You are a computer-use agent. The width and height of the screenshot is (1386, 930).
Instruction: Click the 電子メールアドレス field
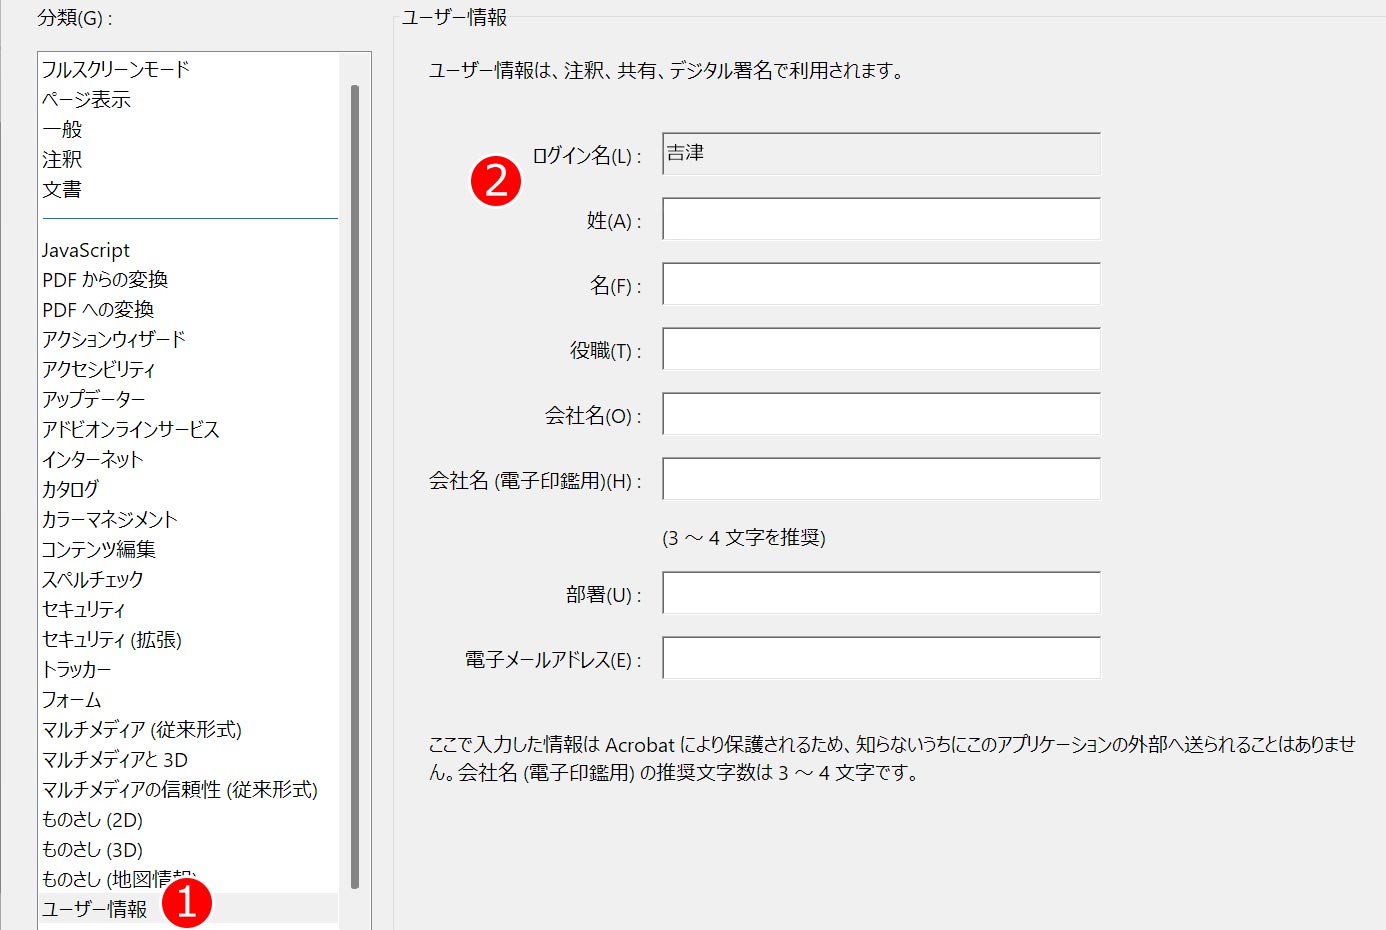pyautogui.click(x=880, y=659)
